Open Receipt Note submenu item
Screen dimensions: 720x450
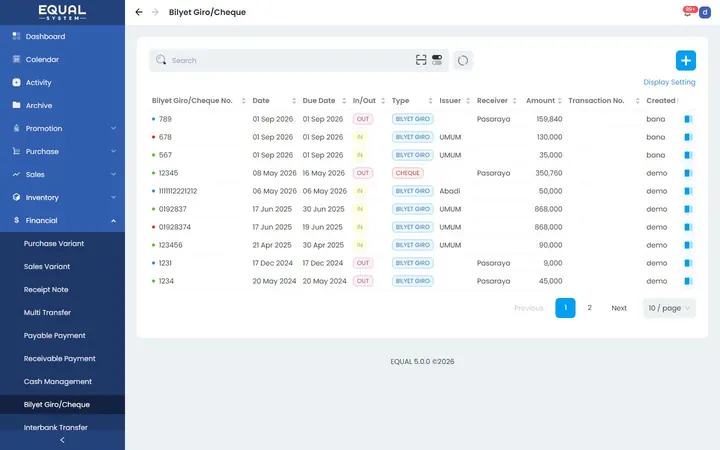[46, 289]
